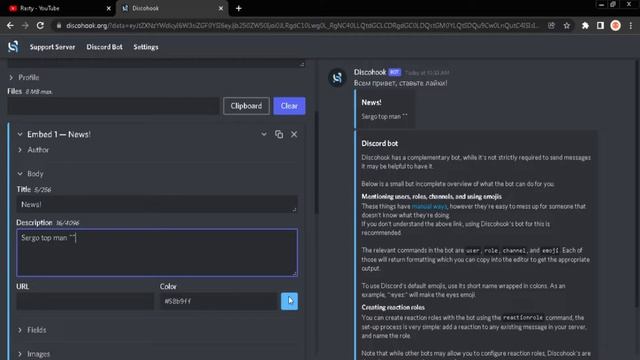Click the browser address bar URL

pos(302,26)
